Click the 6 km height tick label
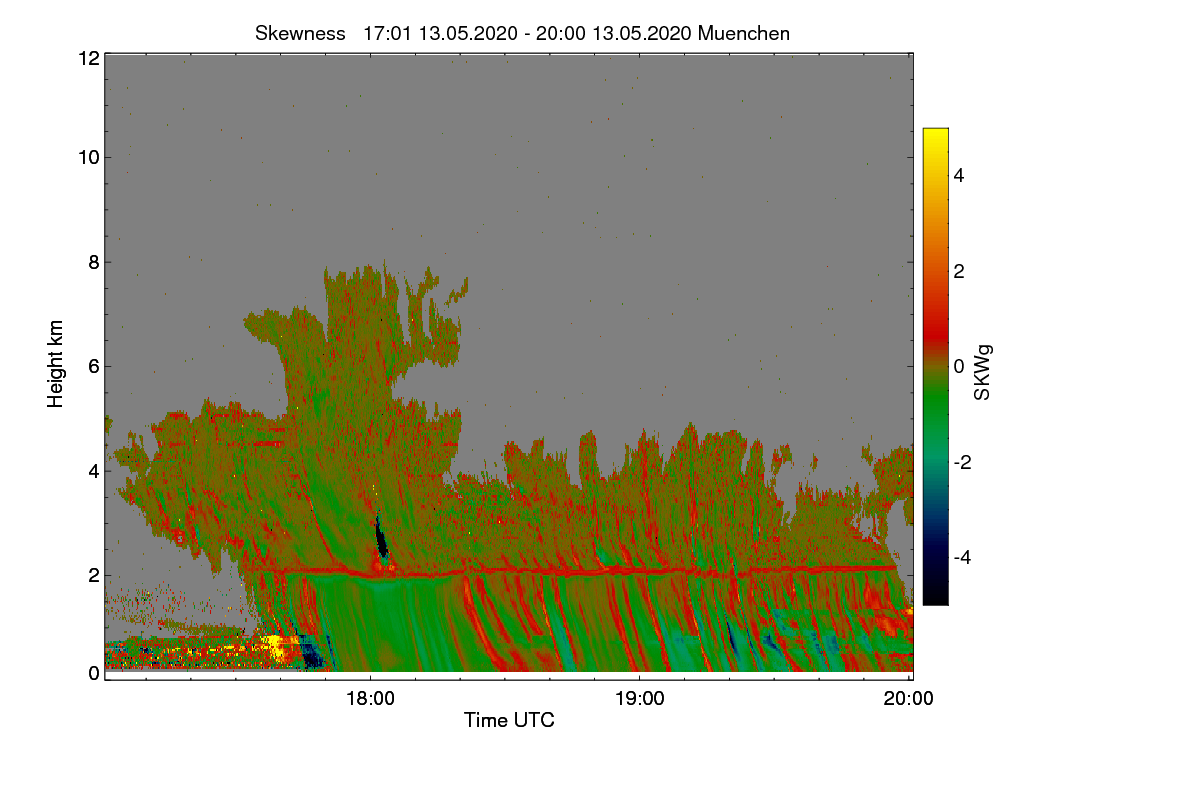The image size is (1200, 800). click(x=93, y=366)
